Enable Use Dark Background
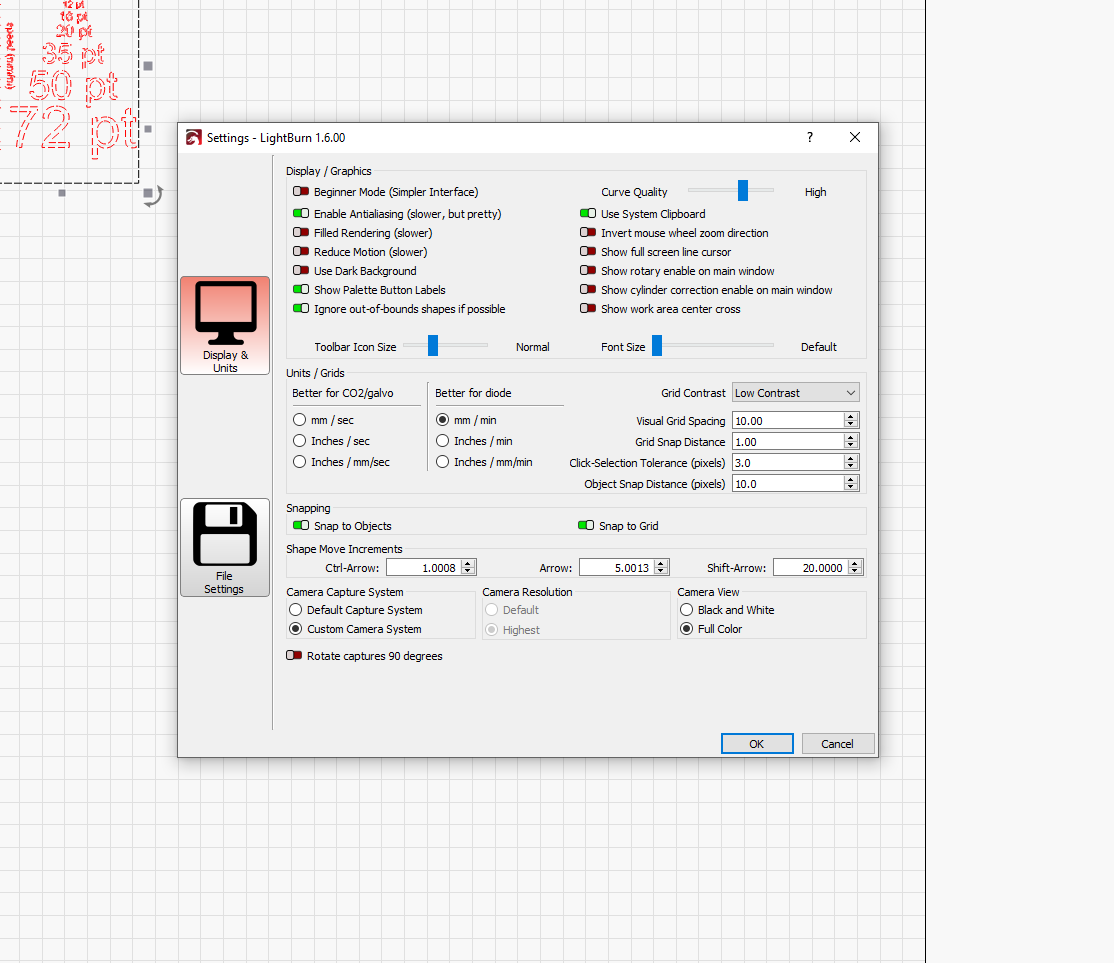1114x963 pixels. (301, 271)
